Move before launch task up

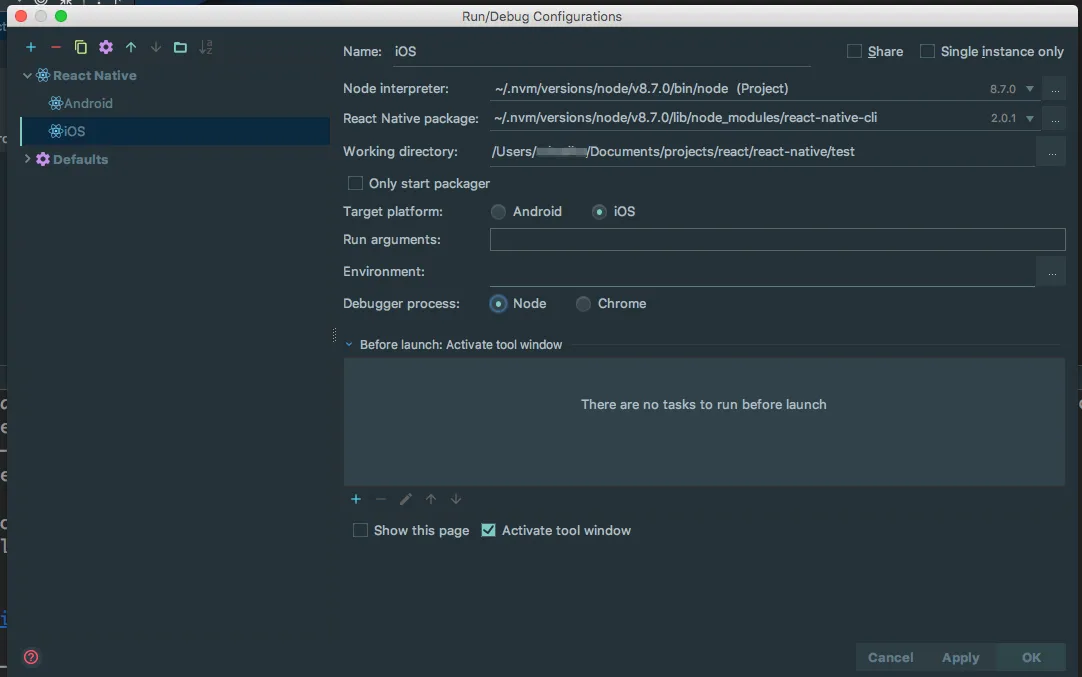pos(431,499)
